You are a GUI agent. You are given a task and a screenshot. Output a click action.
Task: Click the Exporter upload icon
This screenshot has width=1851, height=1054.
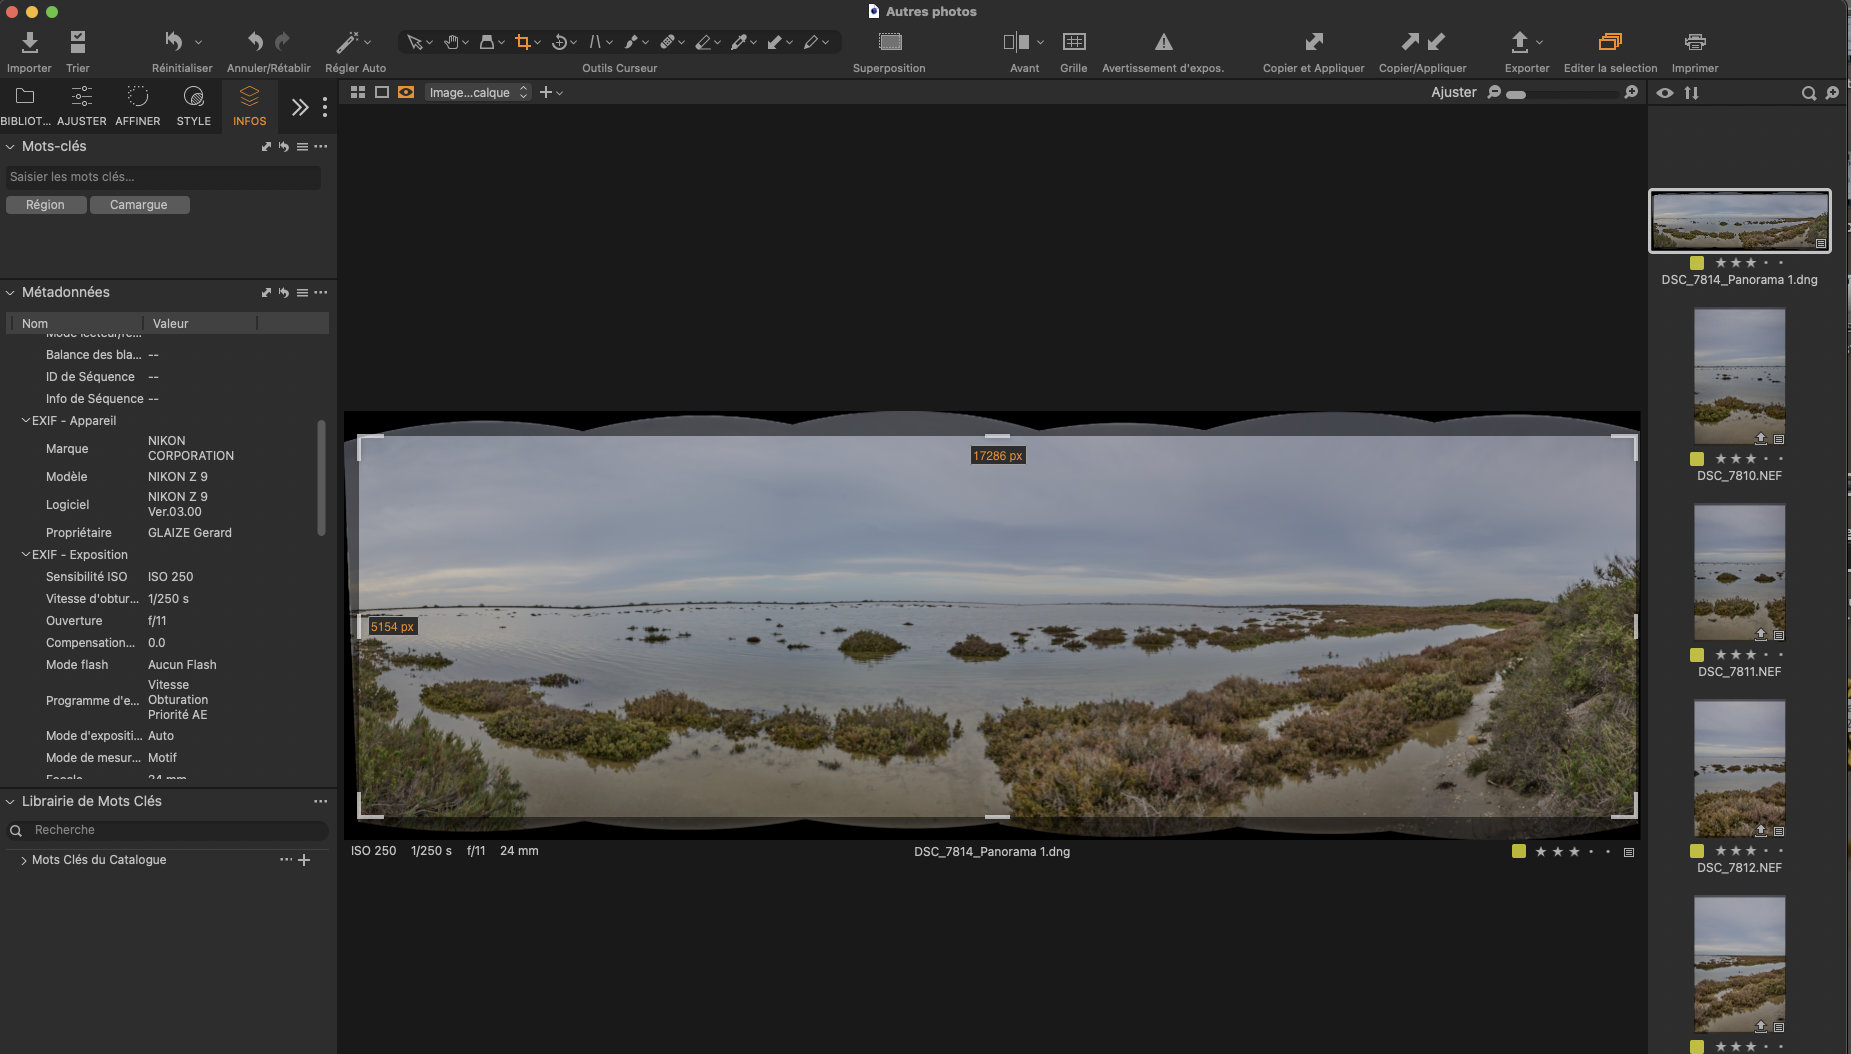(x=1519, y=42)
